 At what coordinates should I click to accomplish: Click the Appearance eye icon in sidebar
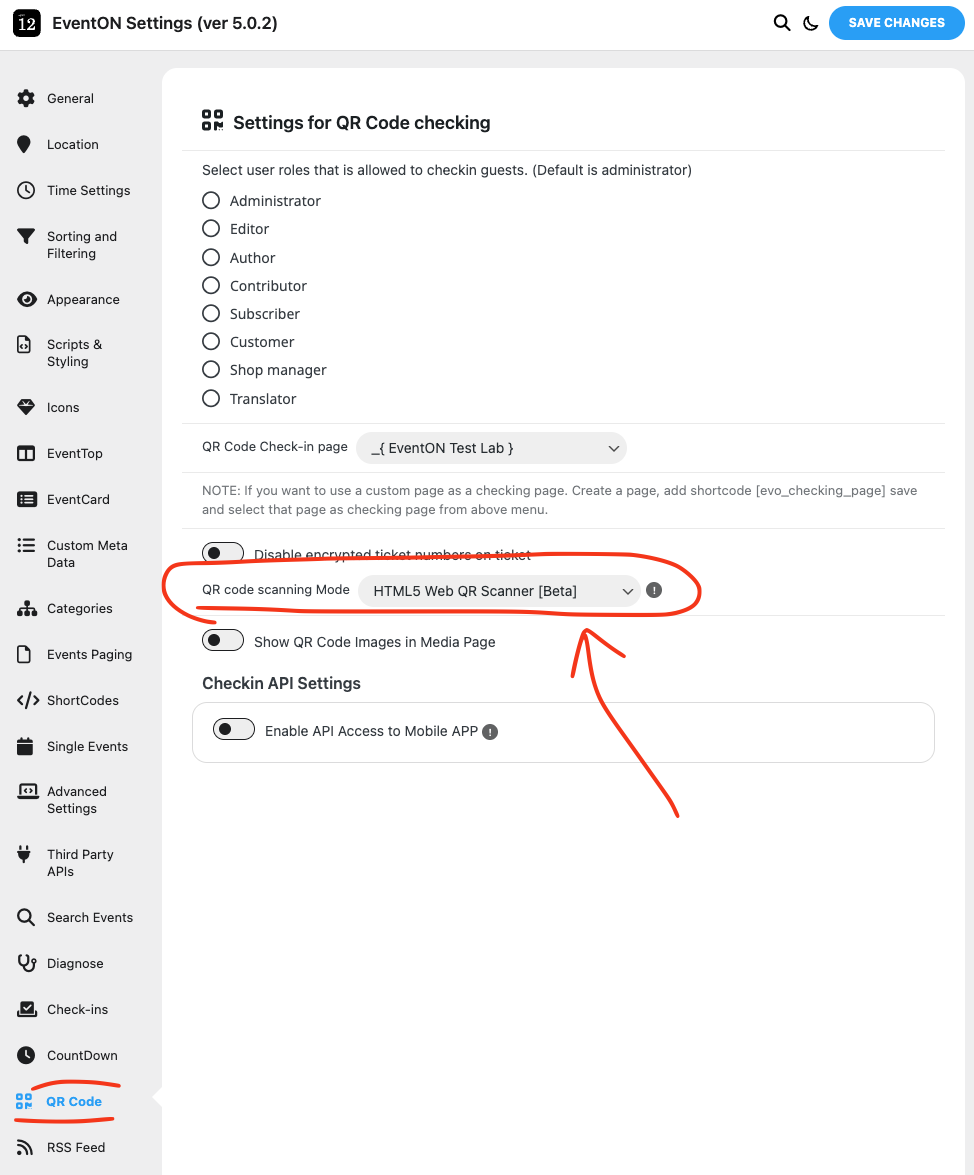pos(26,300)
